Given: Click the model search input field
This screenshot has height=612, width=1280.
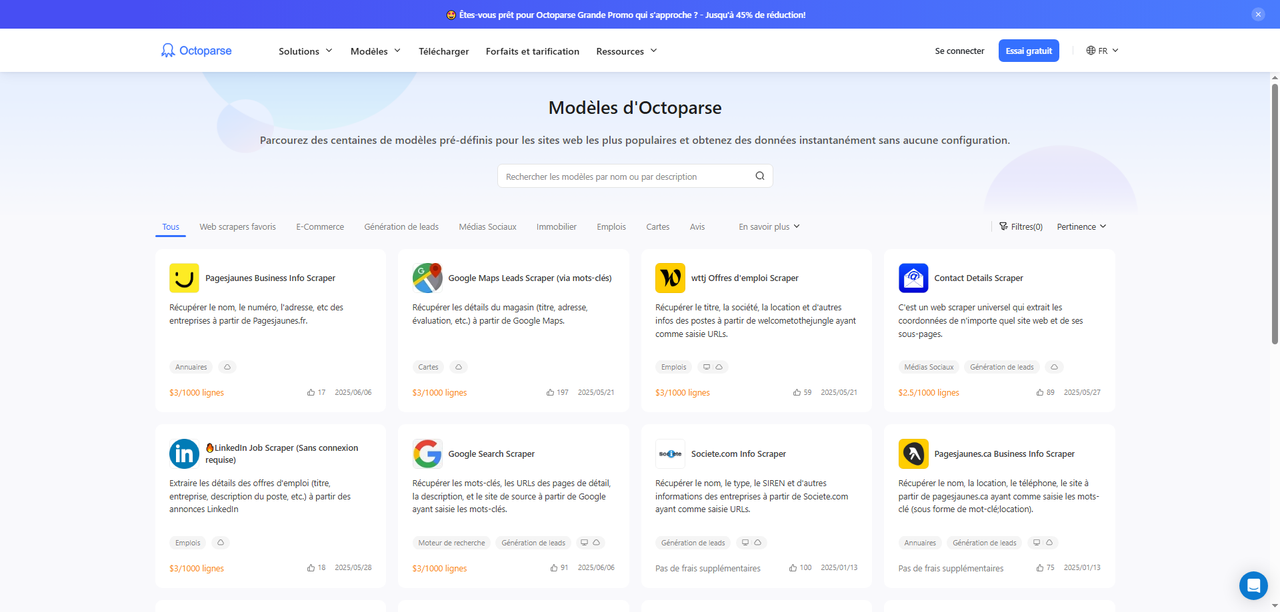Looking at the screenshot, I should 635,176.
